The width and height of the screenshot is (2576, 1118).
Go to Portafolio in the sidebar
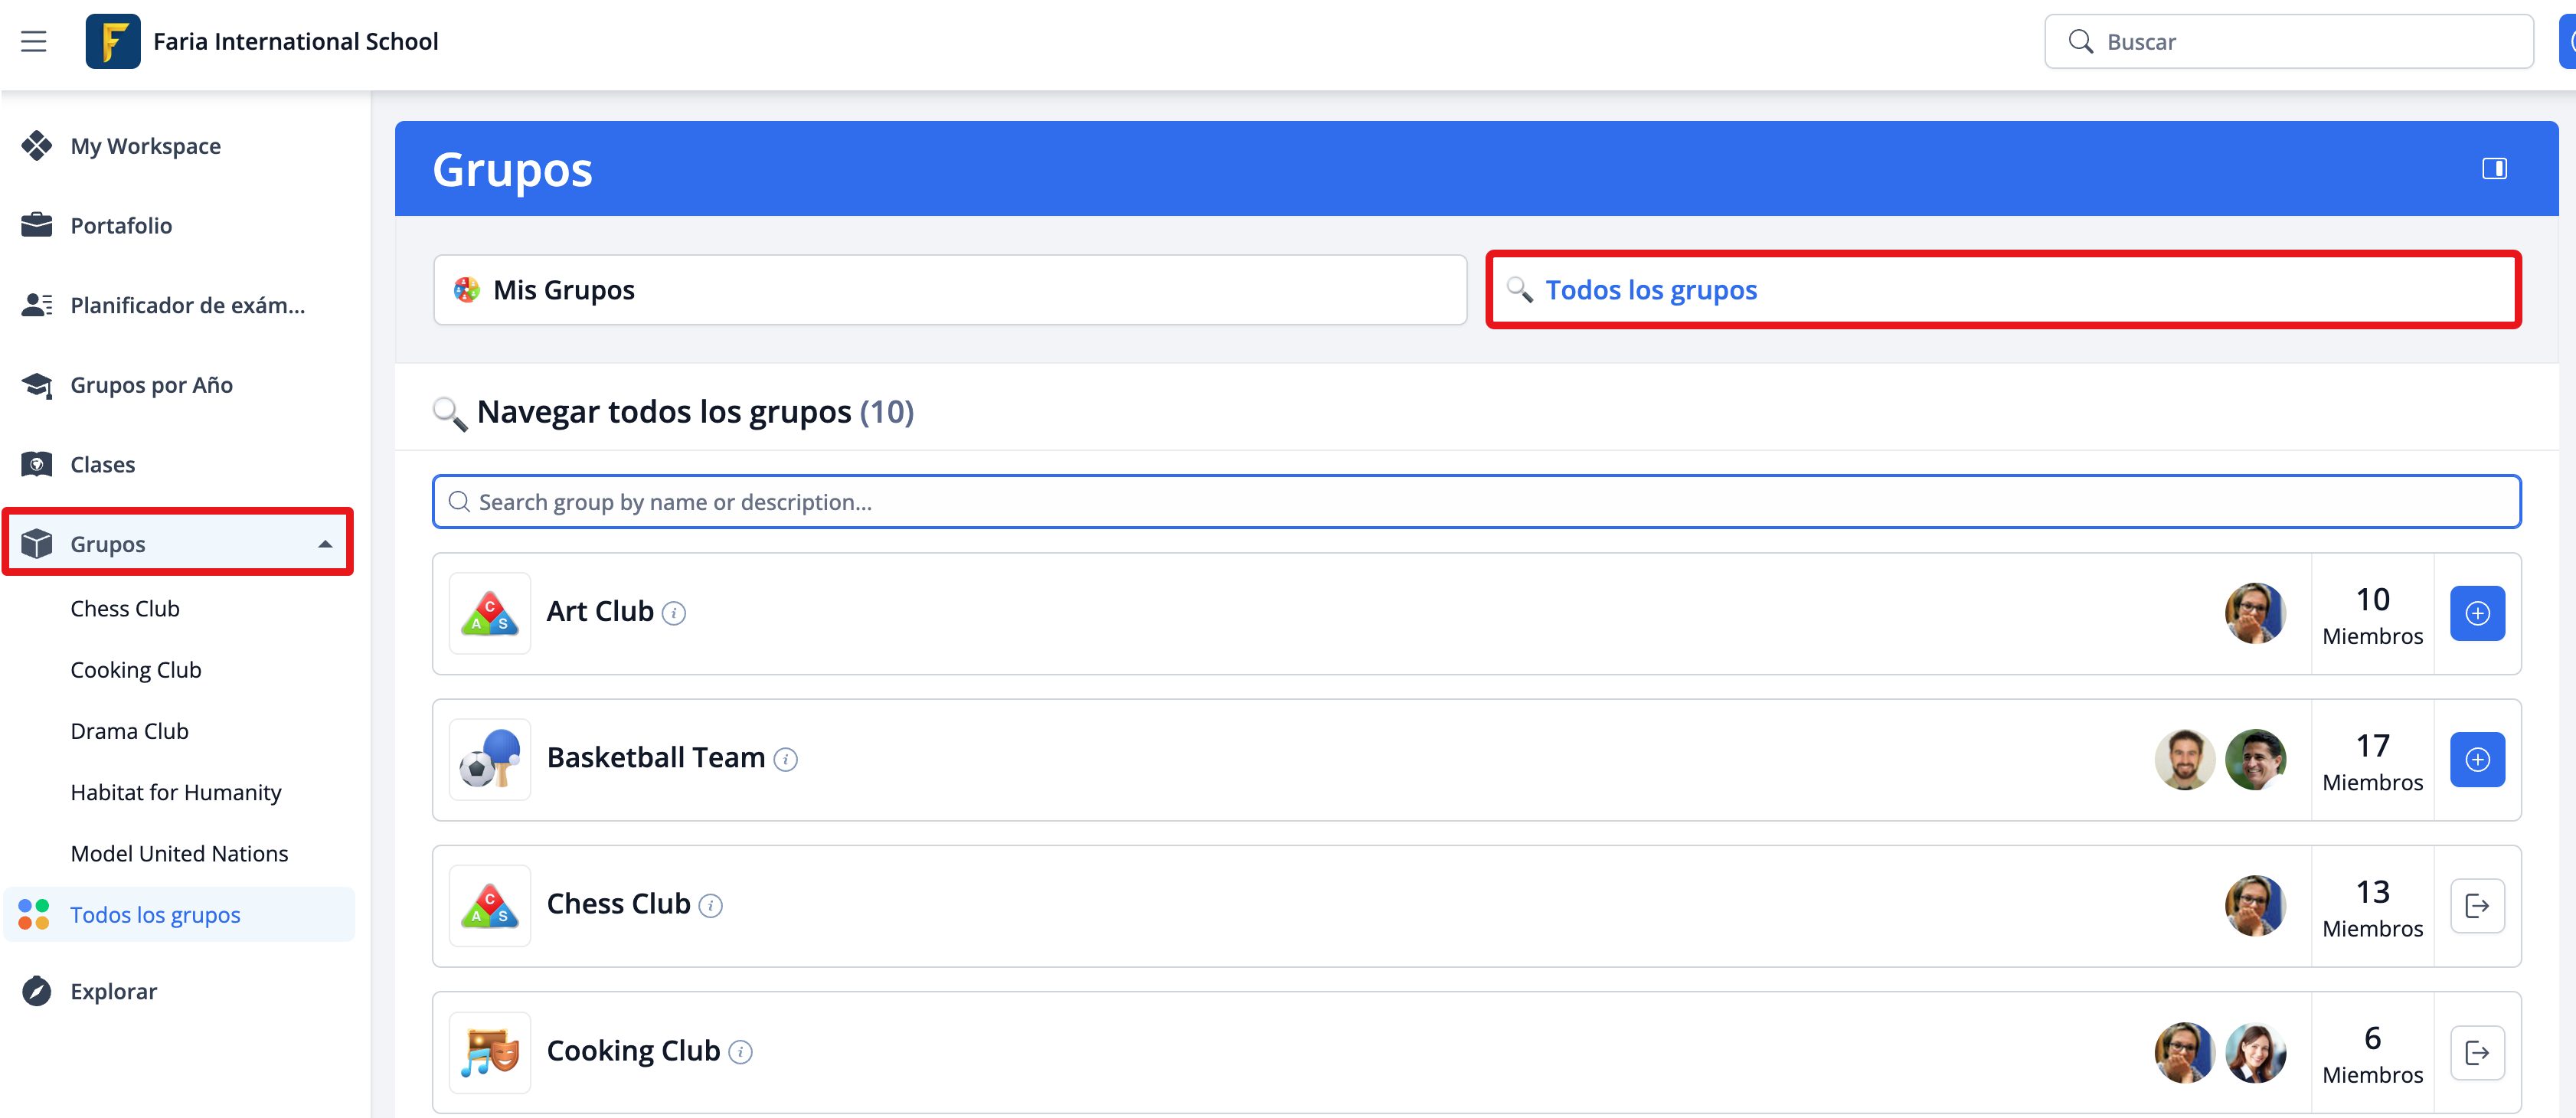pyautogui.click(x=121, y=226)
